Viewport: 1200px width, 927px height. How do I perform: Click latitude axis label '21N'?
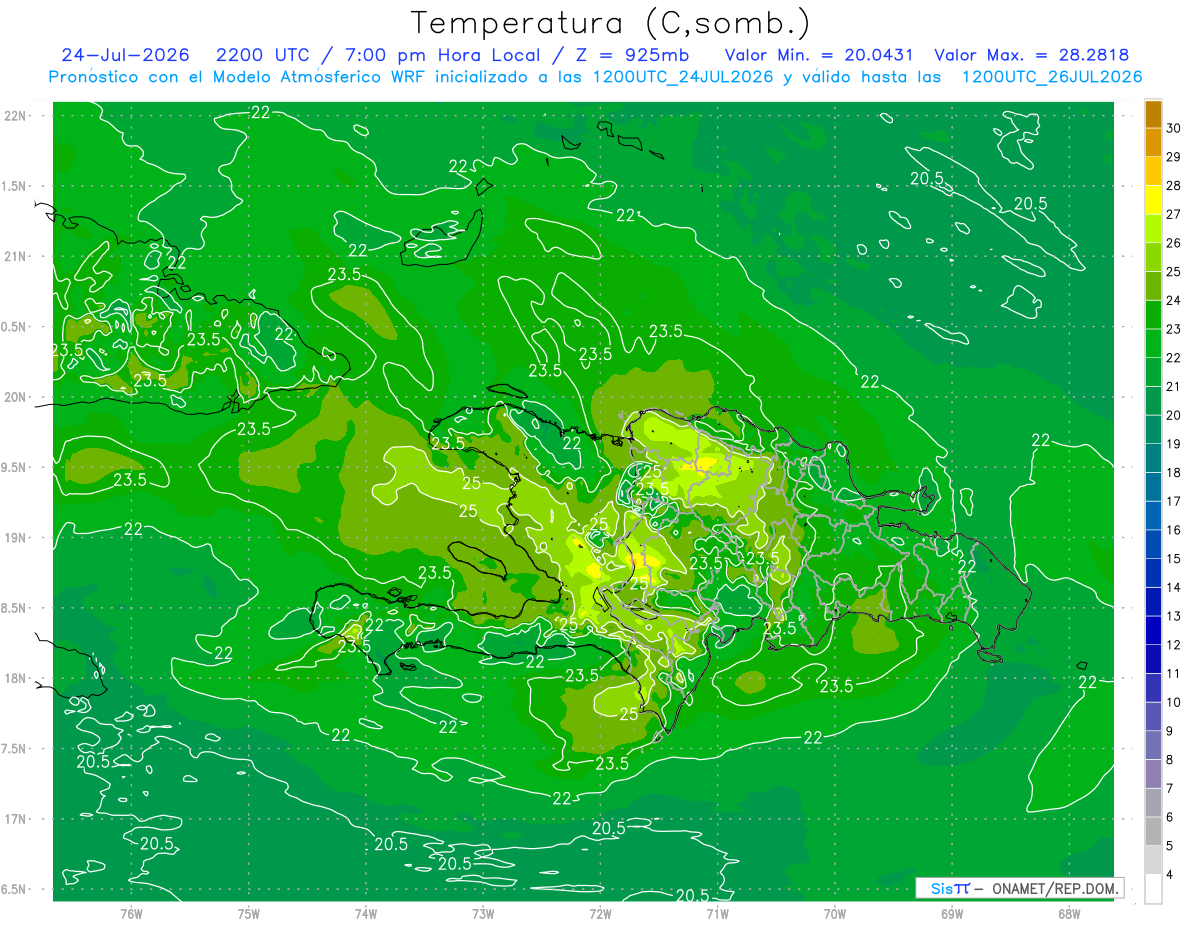click(17, 256)
